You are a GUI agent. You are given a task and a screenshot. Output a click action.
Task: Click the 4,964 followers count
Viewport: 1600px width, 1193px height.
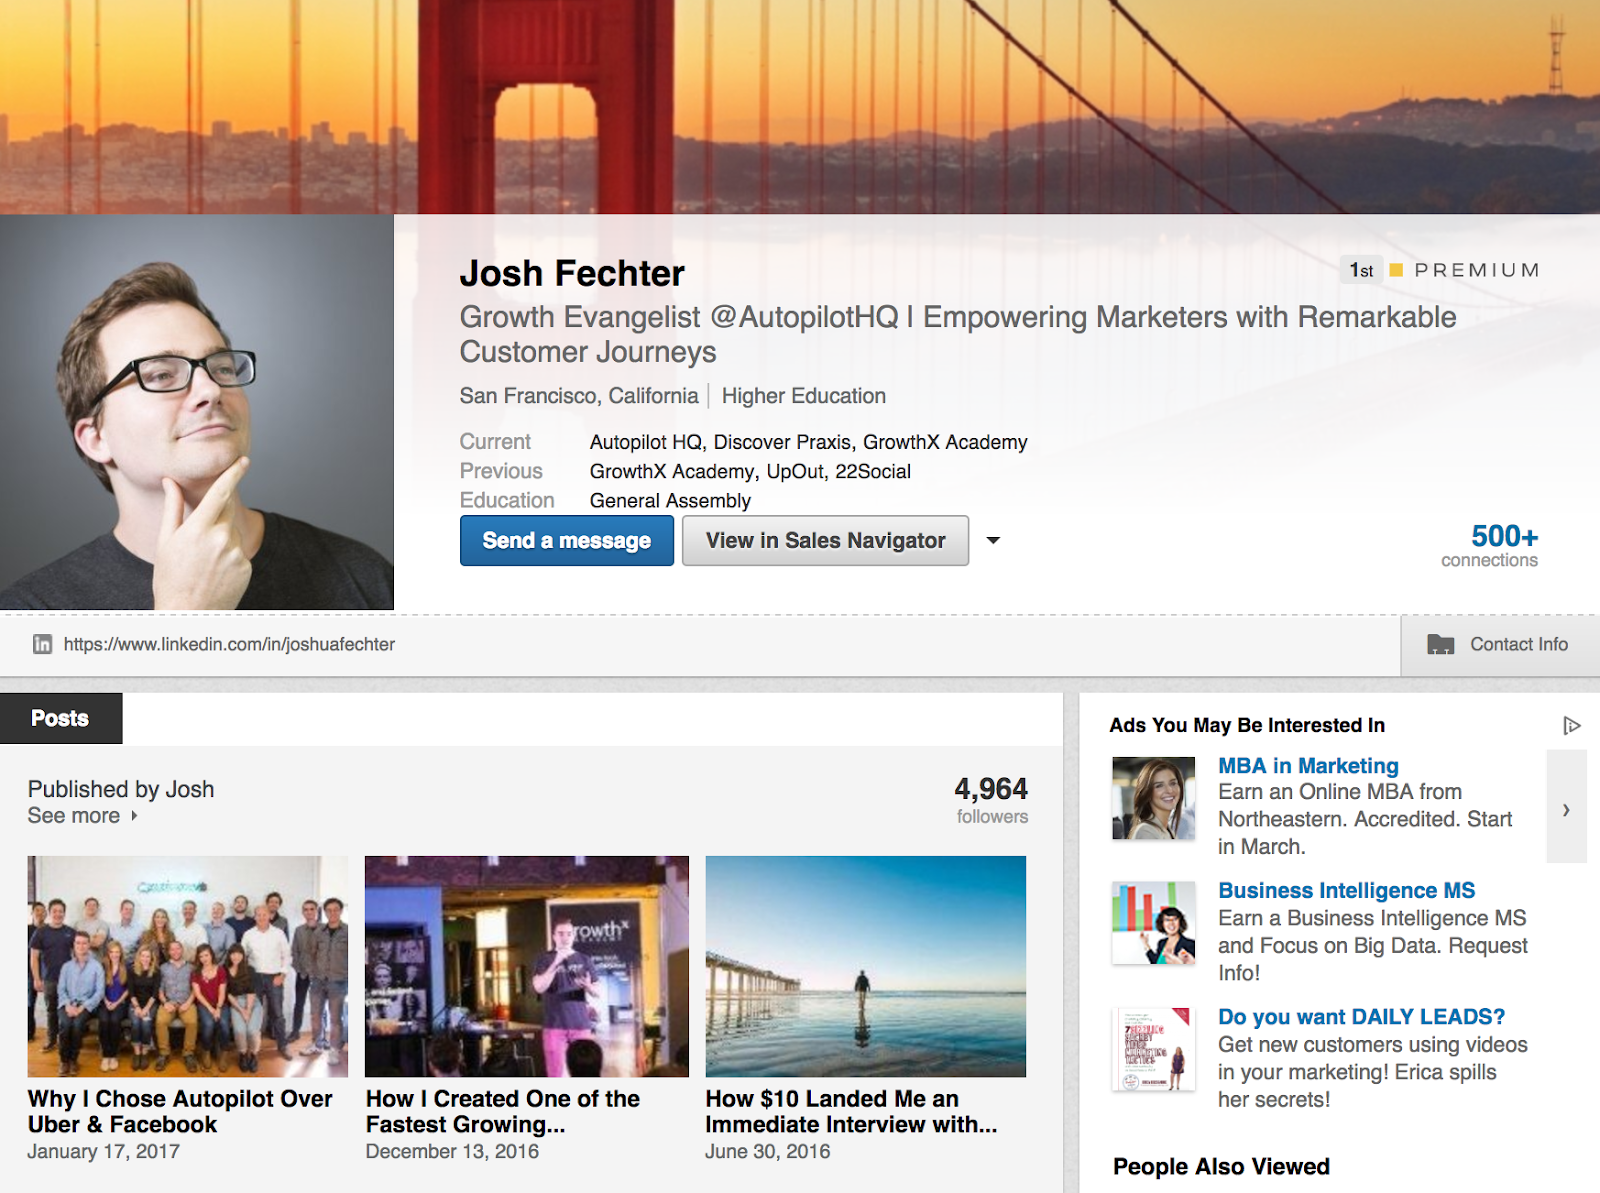click(x=991, y=800)
